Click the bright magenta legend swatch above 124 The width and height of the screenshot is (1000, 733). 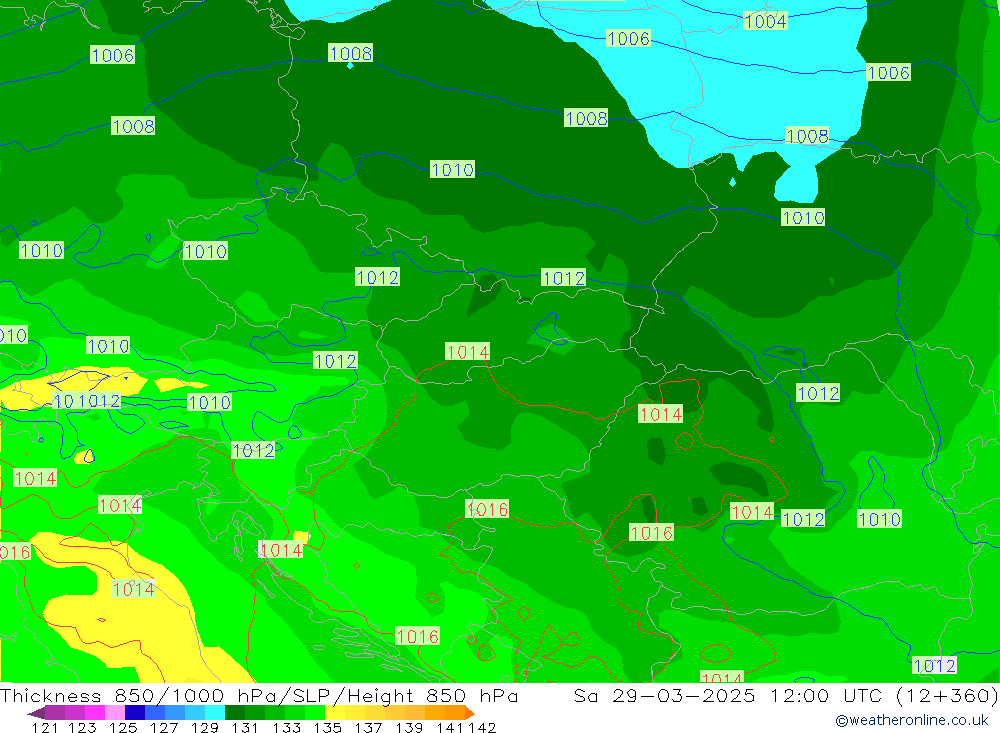pos(95,713)
